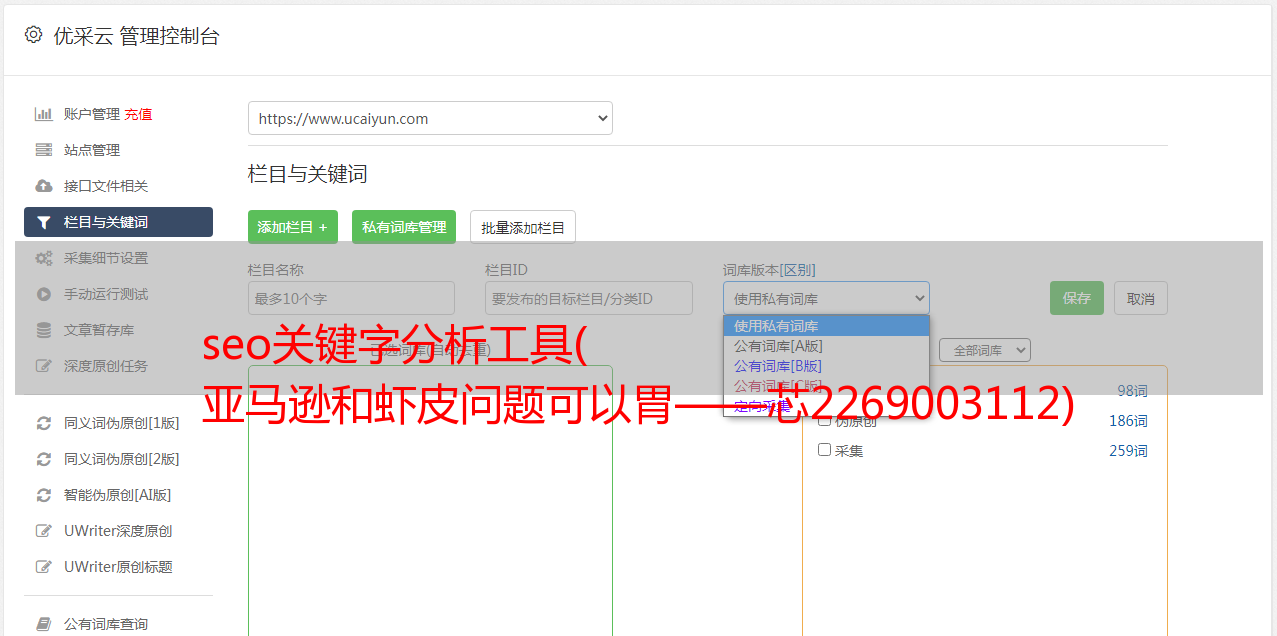Click the play circle icon for 手动运行测试
This screenshot has height=636, width=1277.
[x=43, y=294]
